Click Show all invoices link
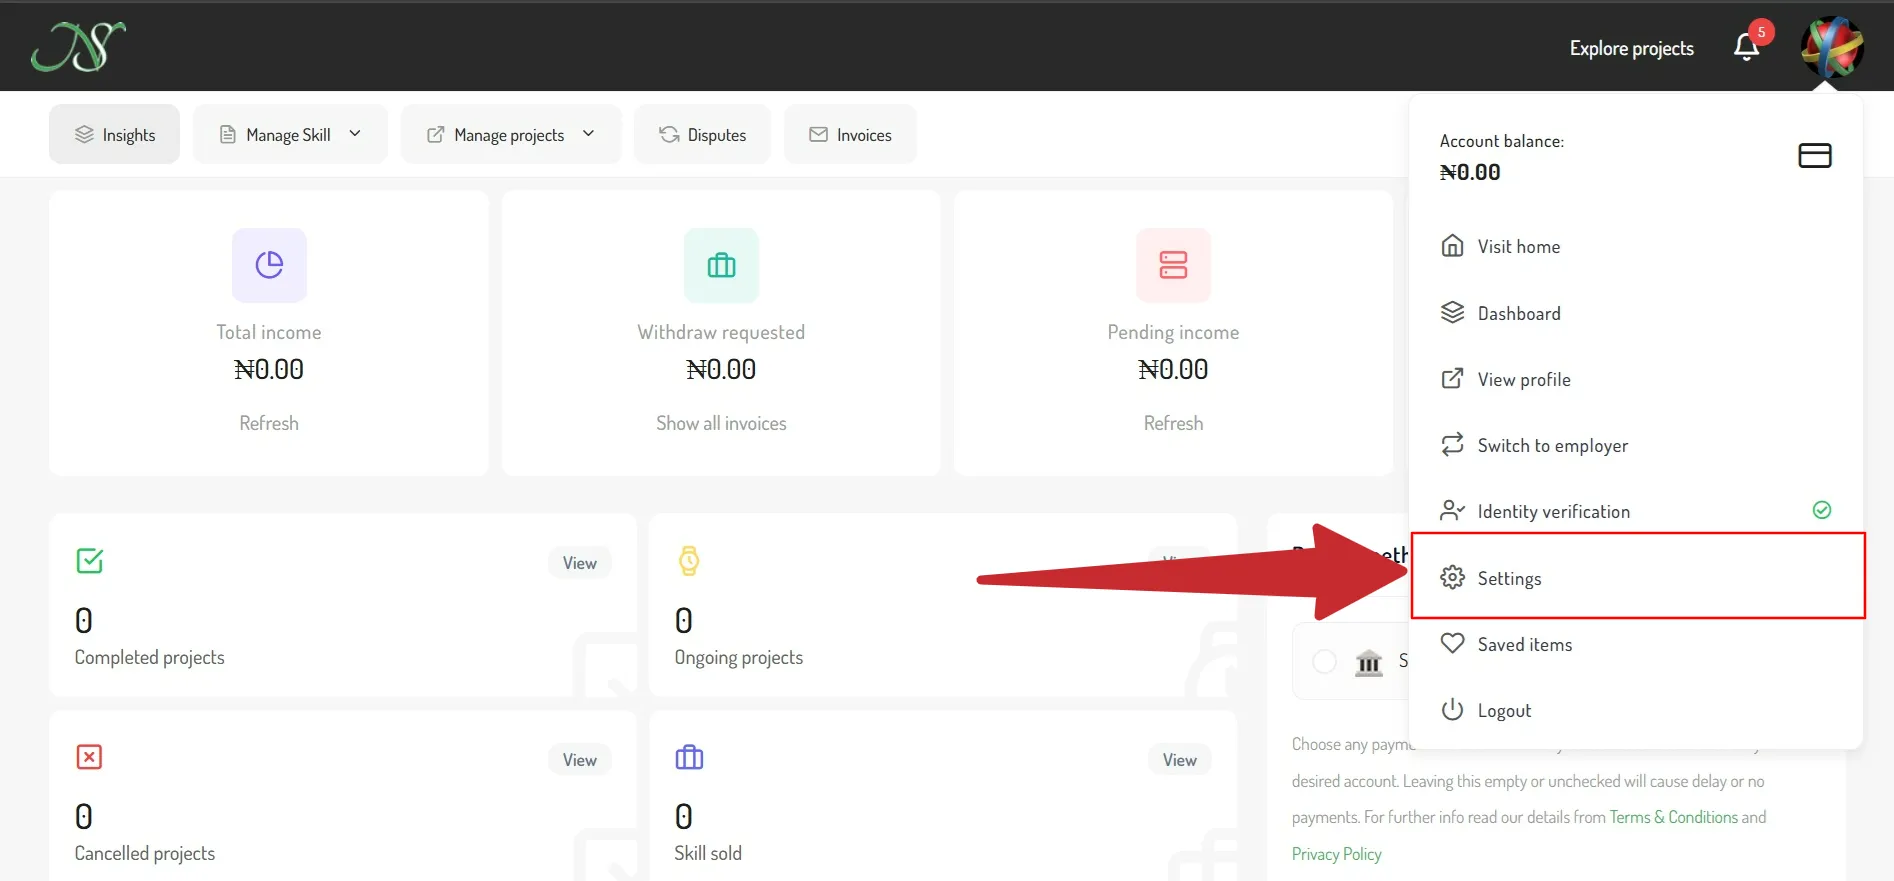1894x881 pixels. pyautogui.click(x=721, y=423)
